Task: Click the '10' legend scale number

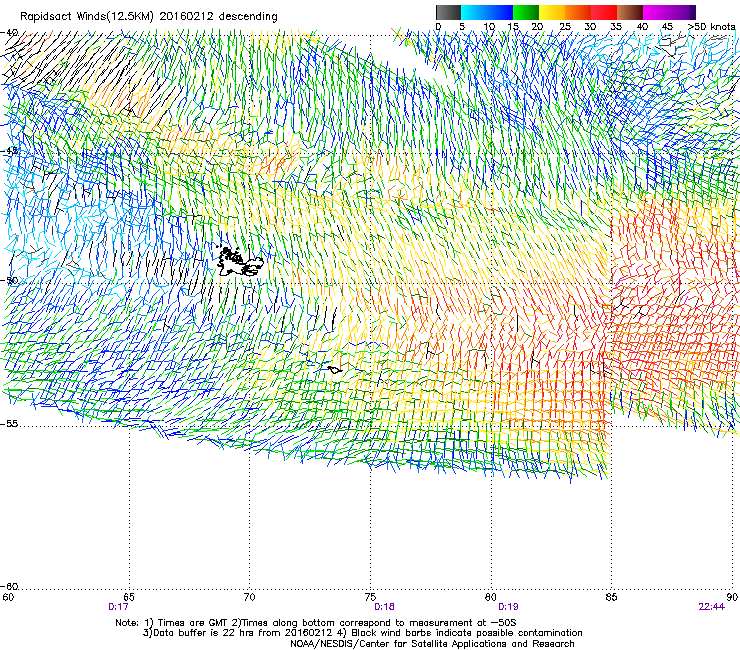Action: 489,27
